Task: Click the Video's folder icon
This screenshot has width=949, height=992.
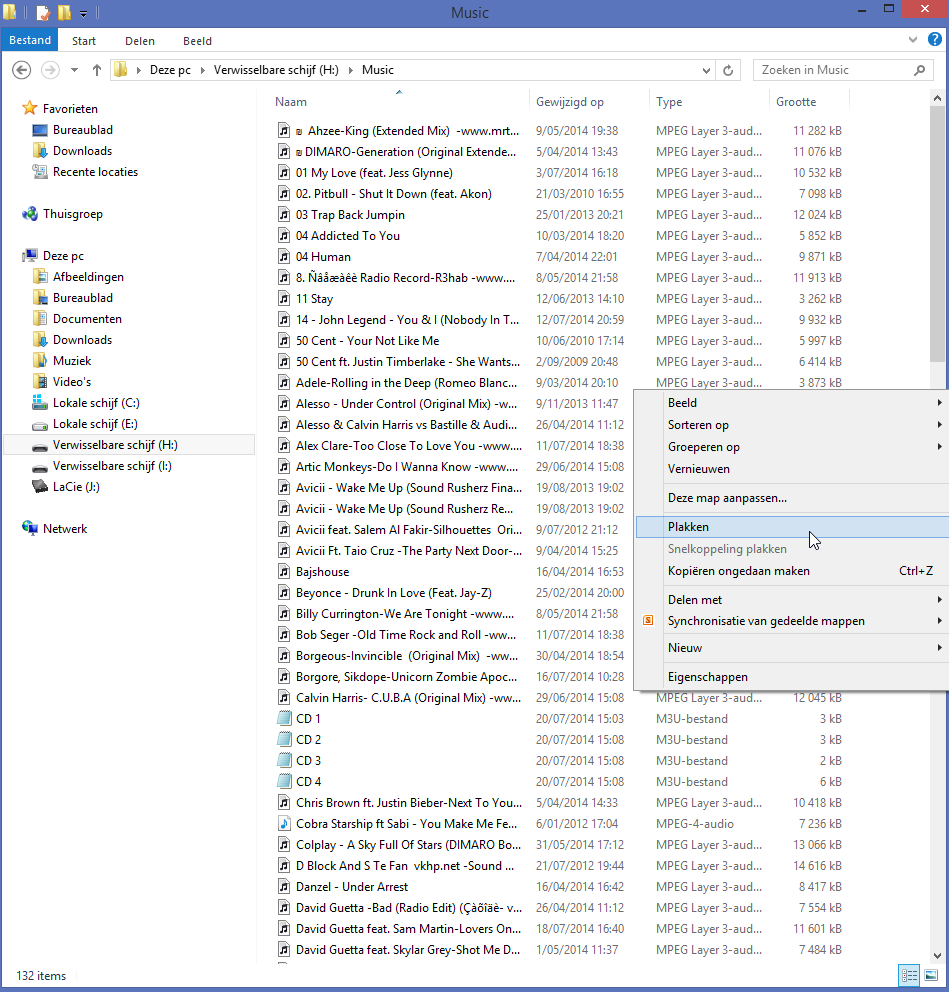Action: click(40, 381)
